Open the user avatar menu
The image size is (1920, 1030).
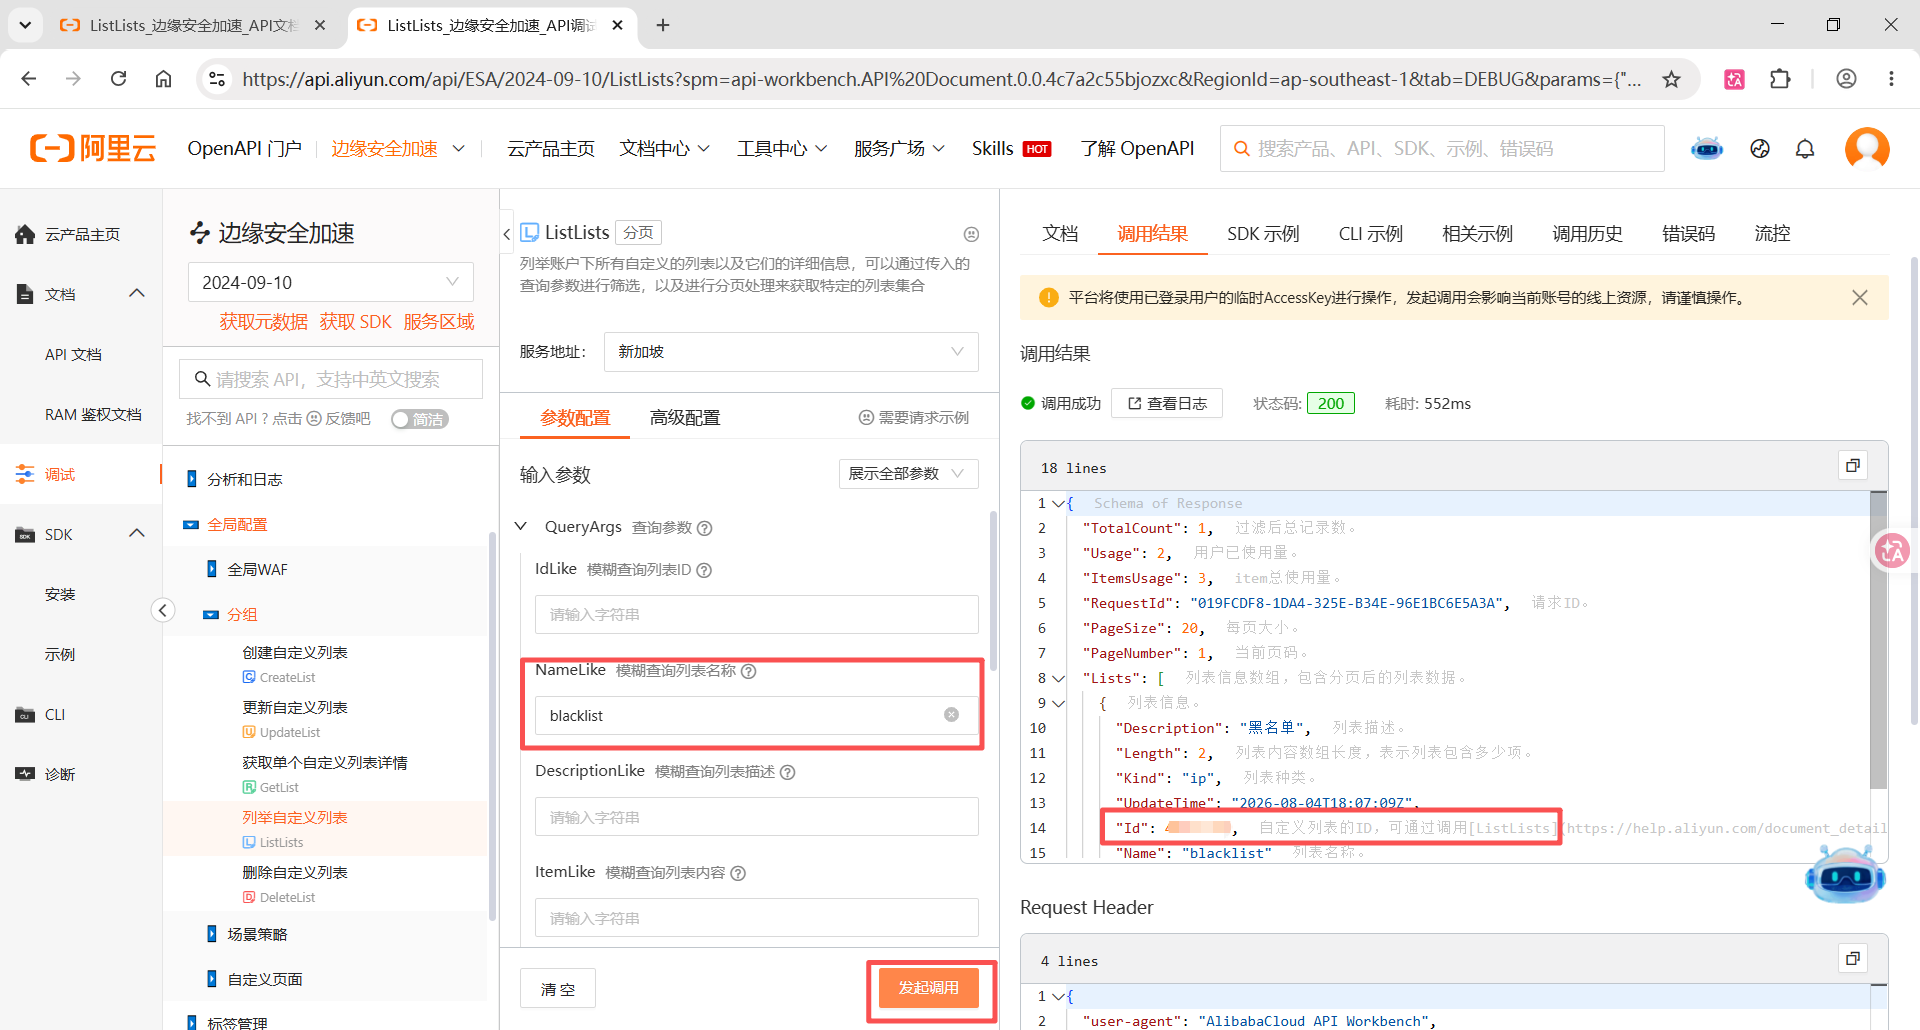(x=1867, y=149)
